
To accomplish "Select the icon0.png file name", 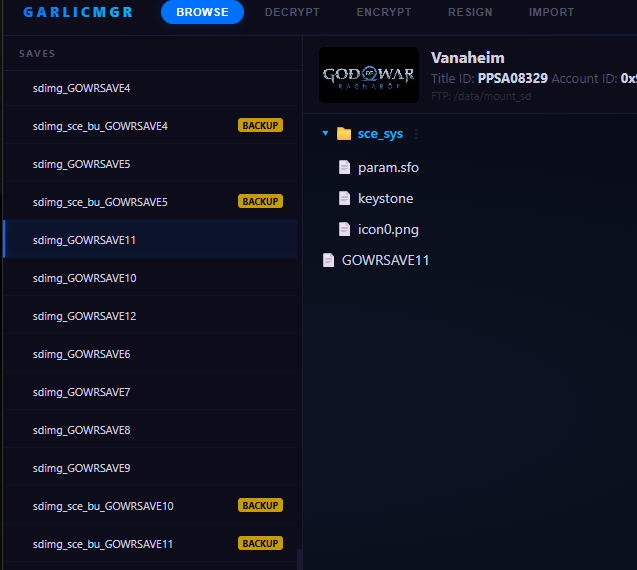I will click(x=388, y=230).
